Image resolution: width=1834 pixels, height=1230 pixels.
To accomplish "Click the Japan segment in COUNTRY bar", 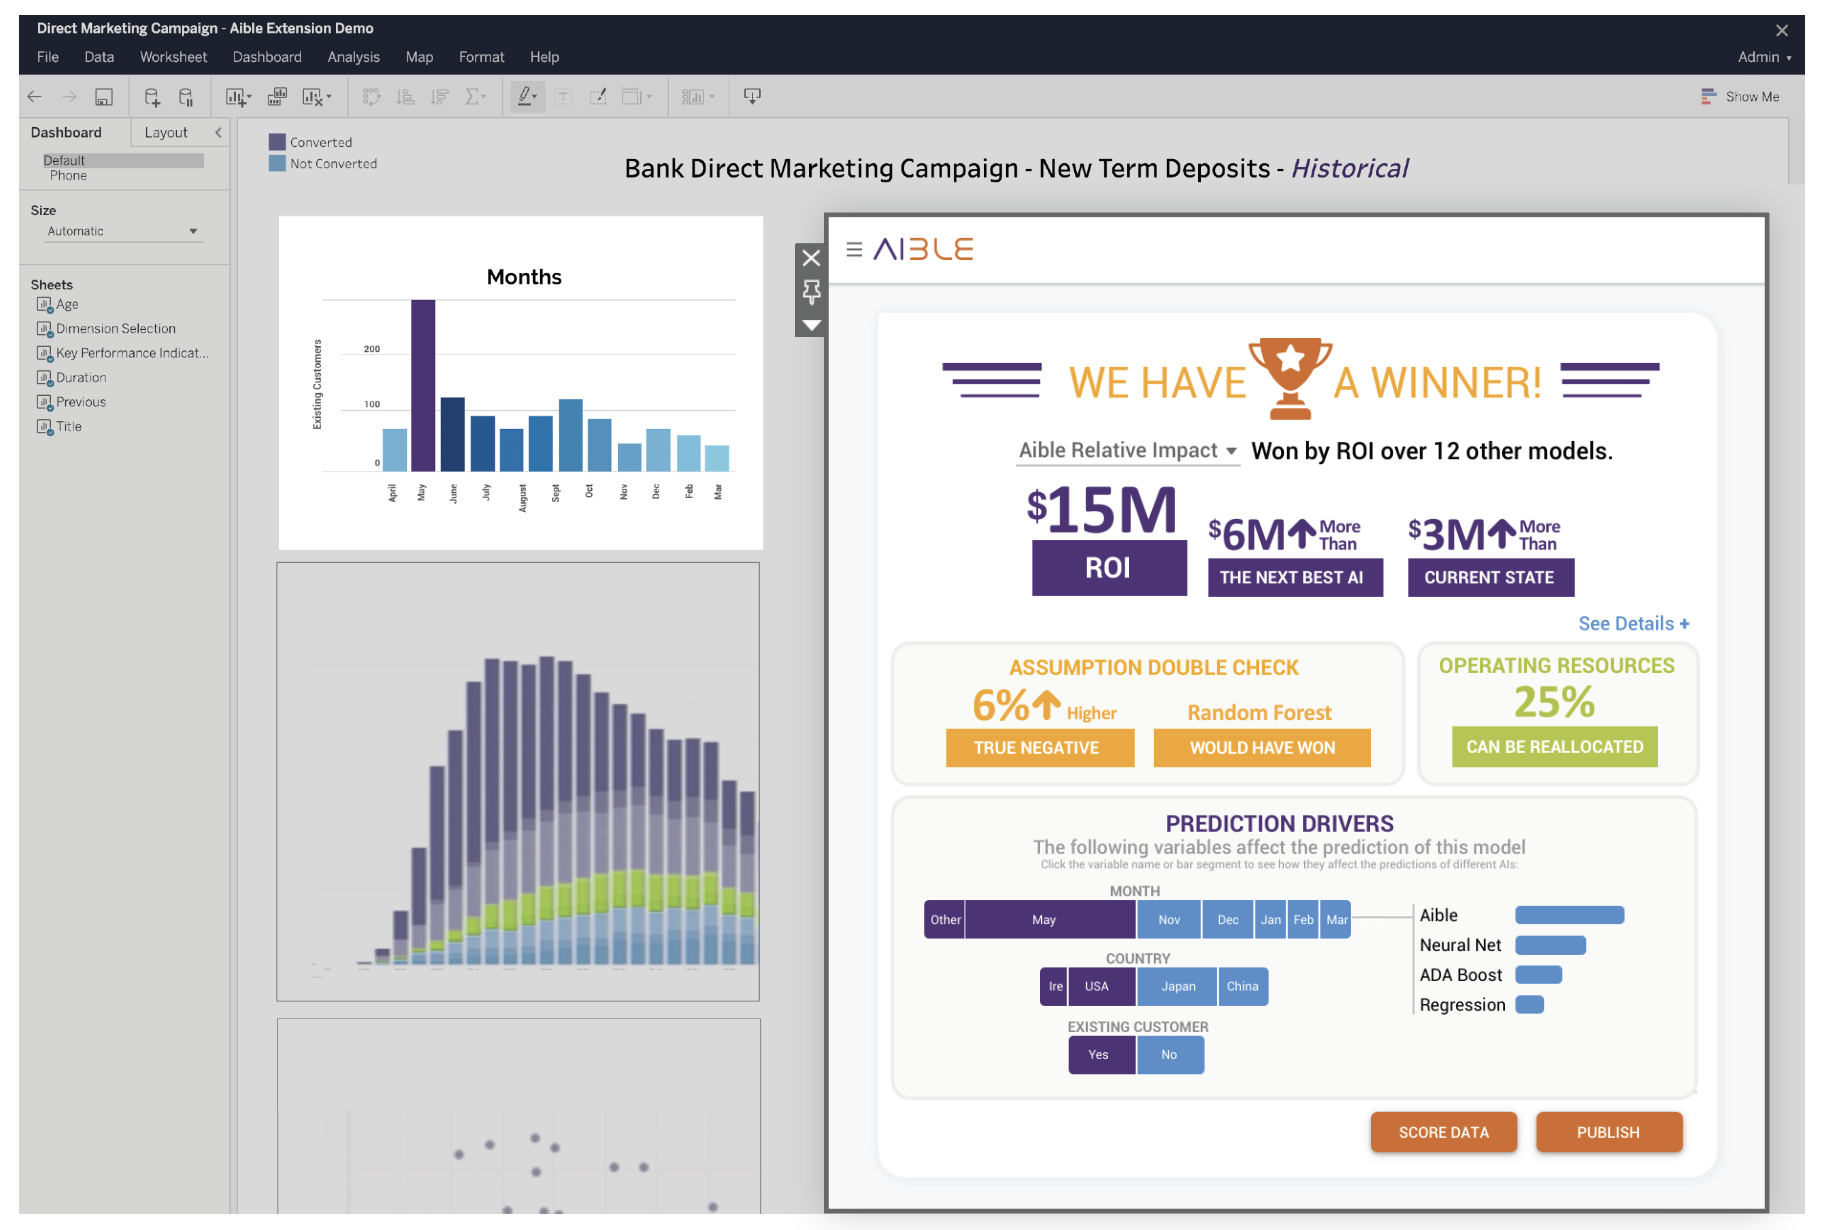I will tap(1178, 986).
